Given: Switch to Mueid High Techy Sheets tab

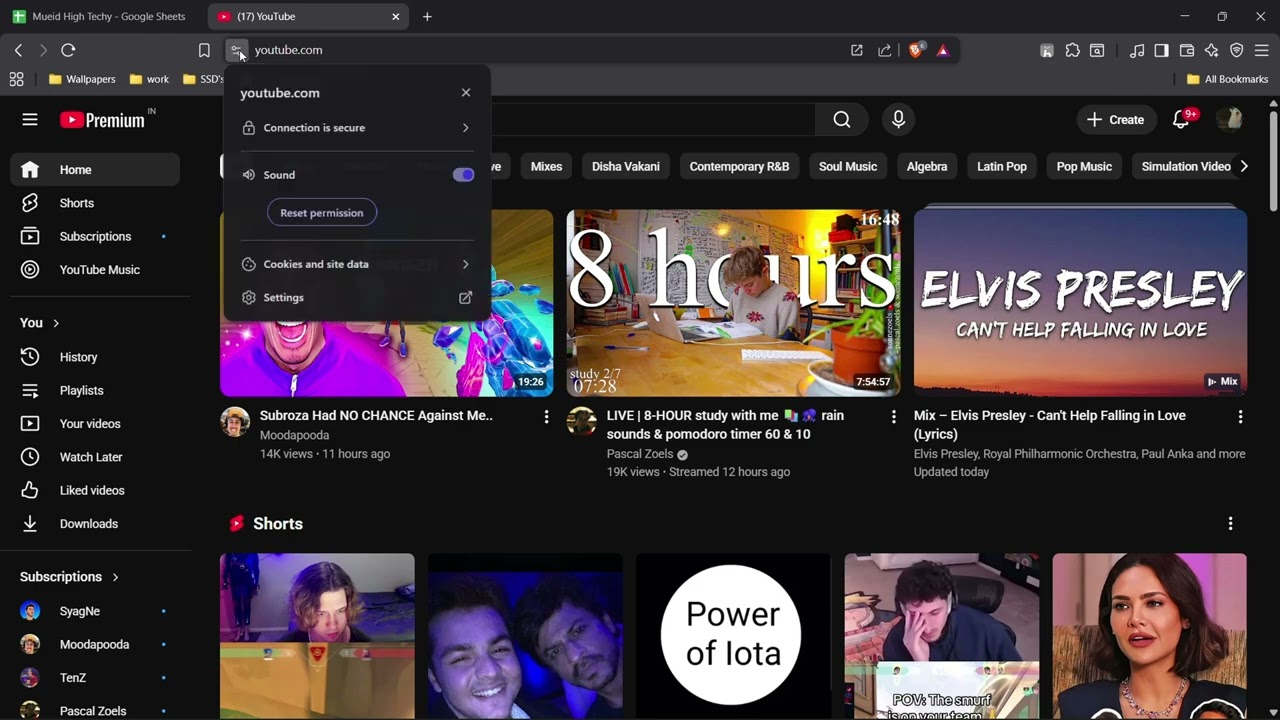Looking at the screenshot, I should tap(100, 16).
